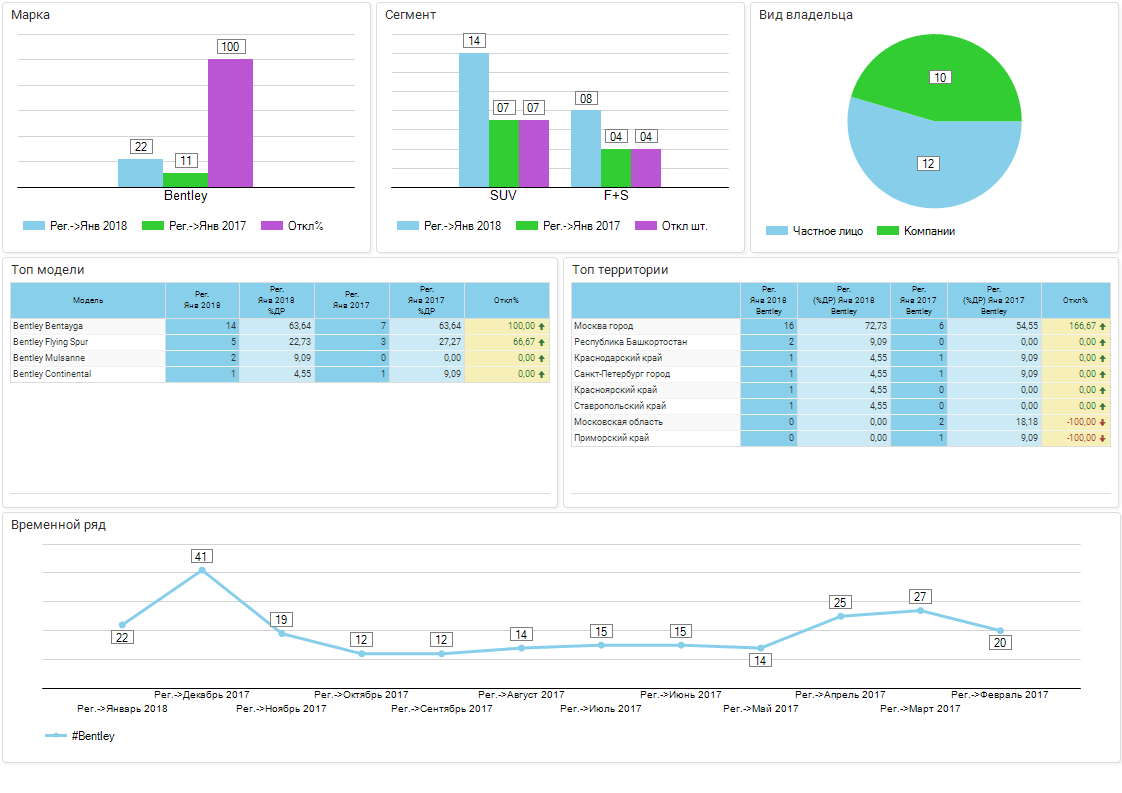Click the line point labeled 20
The image size is (1122, 793).
coord(1000,631)
